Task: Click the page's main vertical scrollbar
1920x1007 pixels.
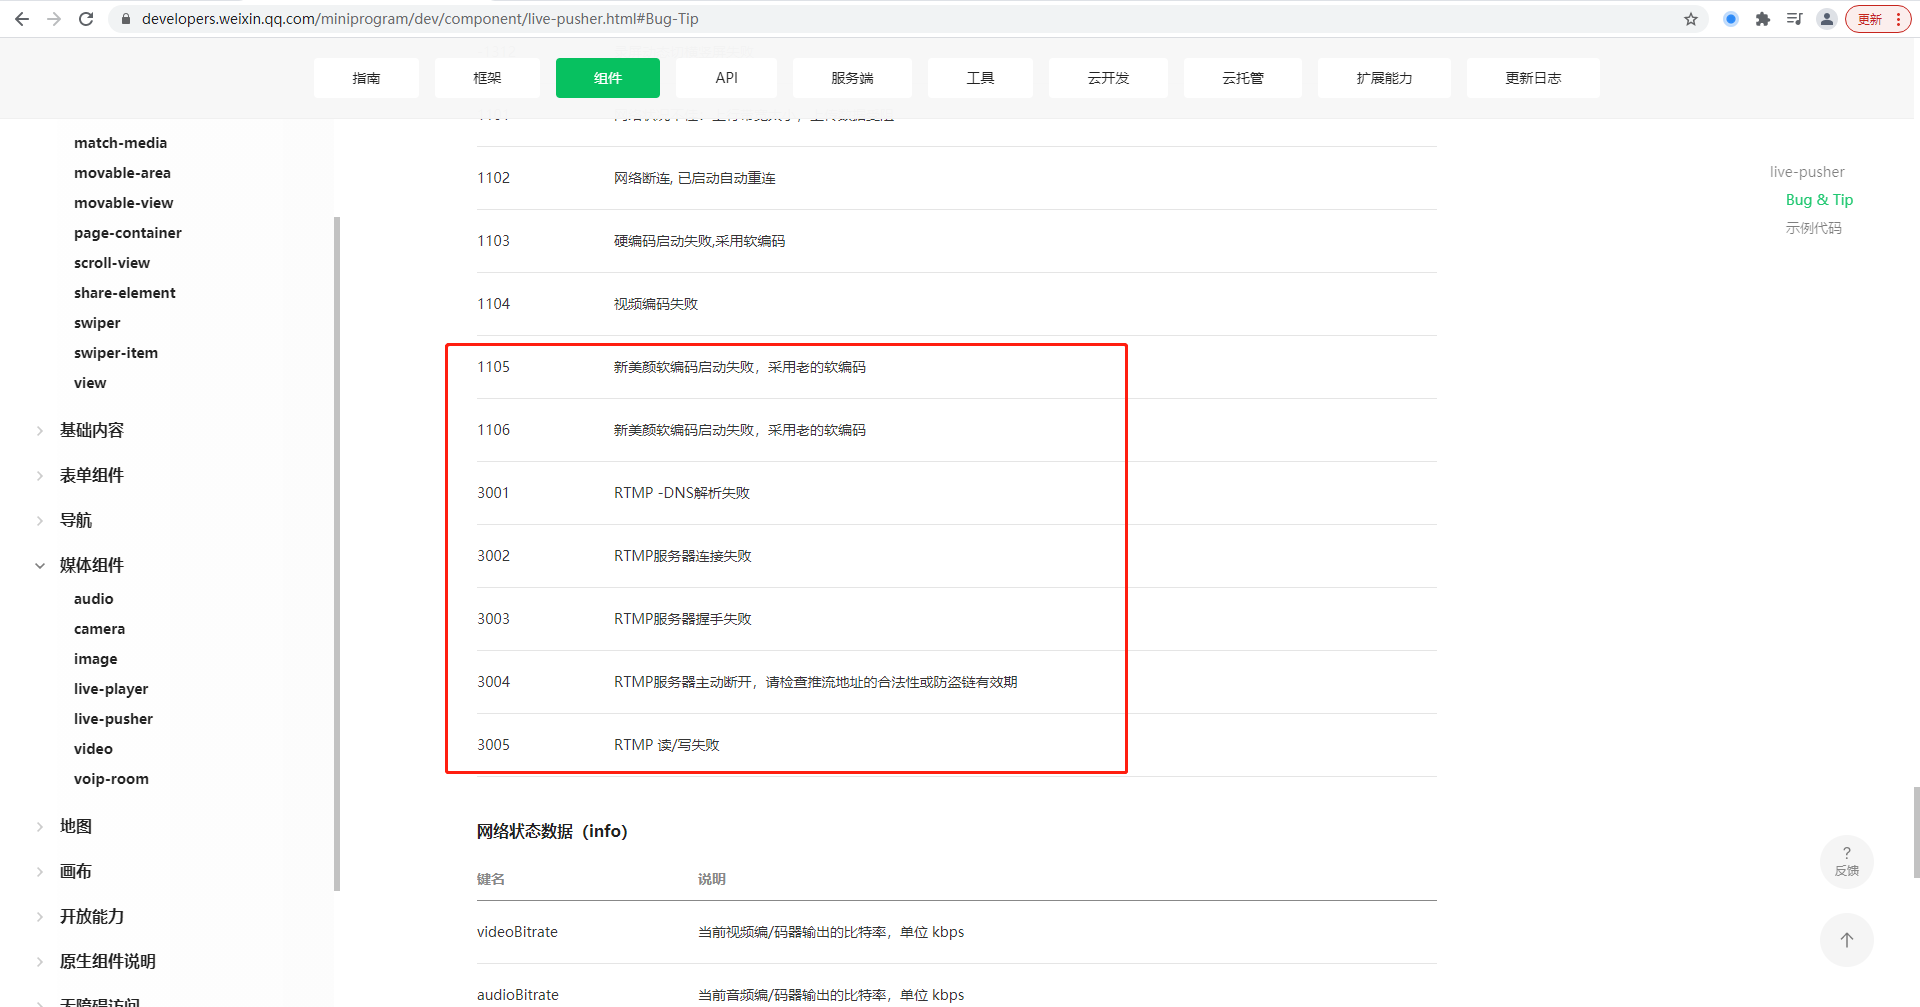Action: point(1916,832)
